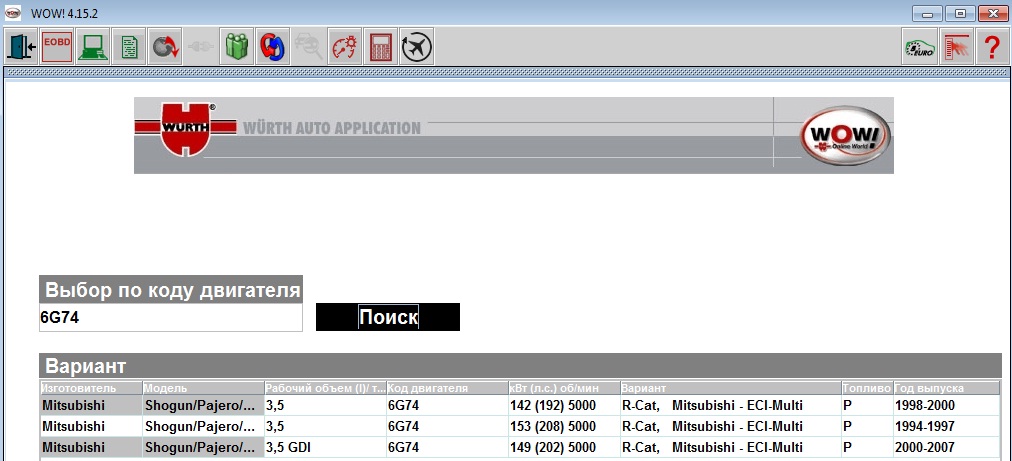This screenshot has height=461, width=1012.
Task: Click the Топливо column header
Action: pos(867,388)
